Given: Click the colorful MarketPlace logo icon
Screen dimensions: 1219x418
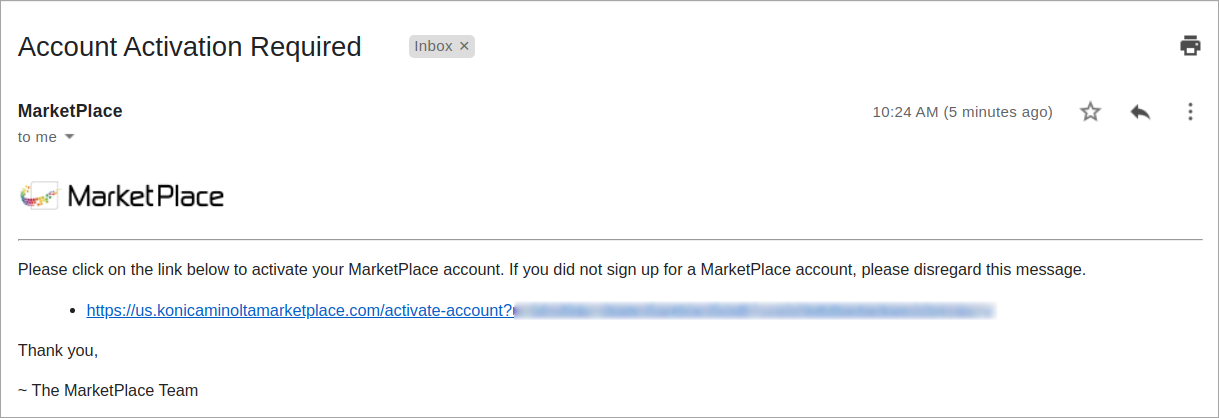Looking at the screenshot, I should click(40, 195).
